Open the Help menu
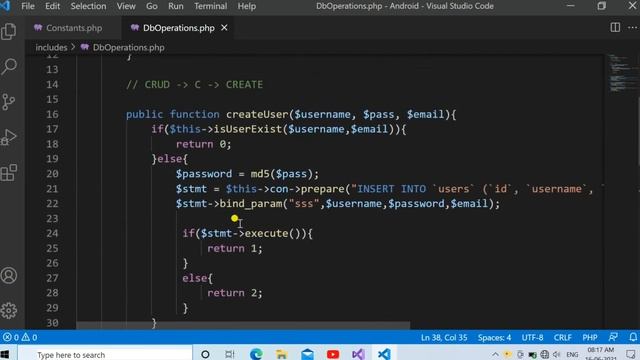 click(247, 6)
